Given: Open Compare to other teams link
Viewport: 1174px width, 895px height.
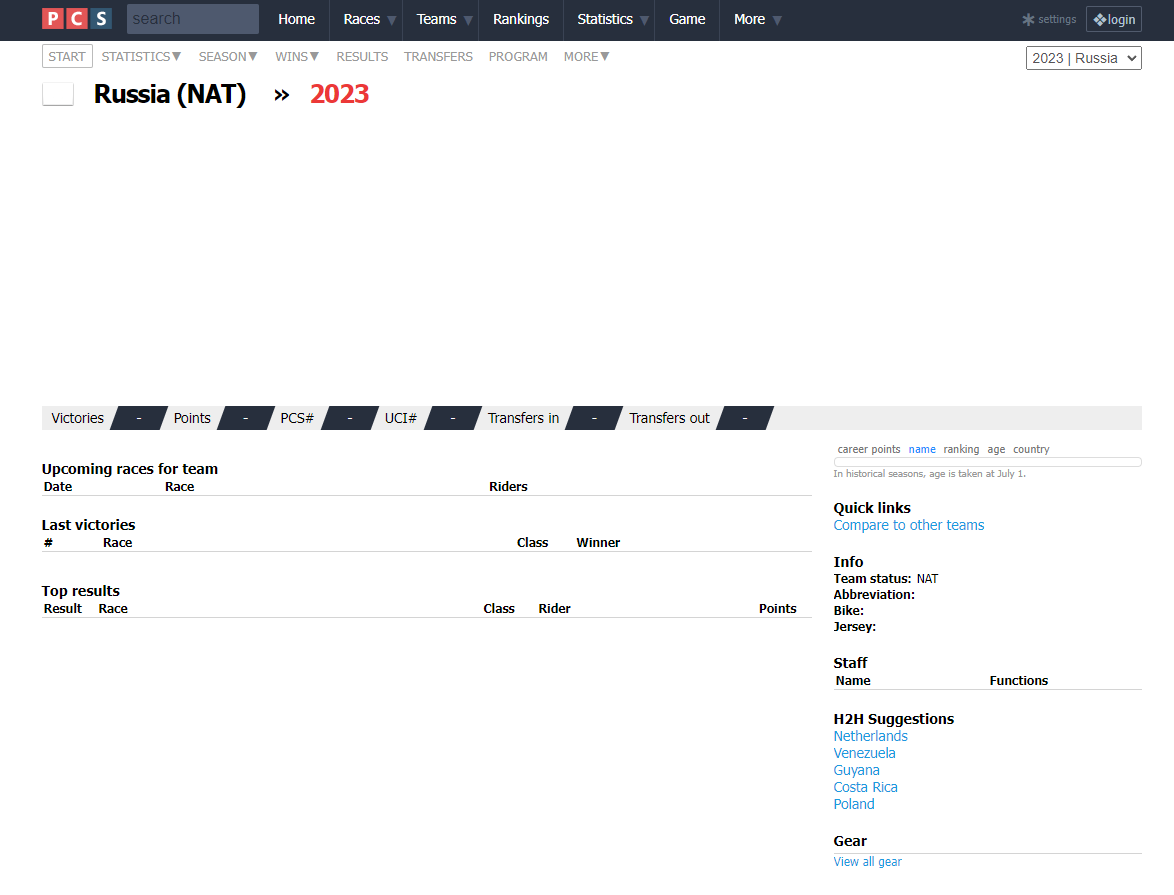Looking at the screenshot, I should click(x=909, y=525).
